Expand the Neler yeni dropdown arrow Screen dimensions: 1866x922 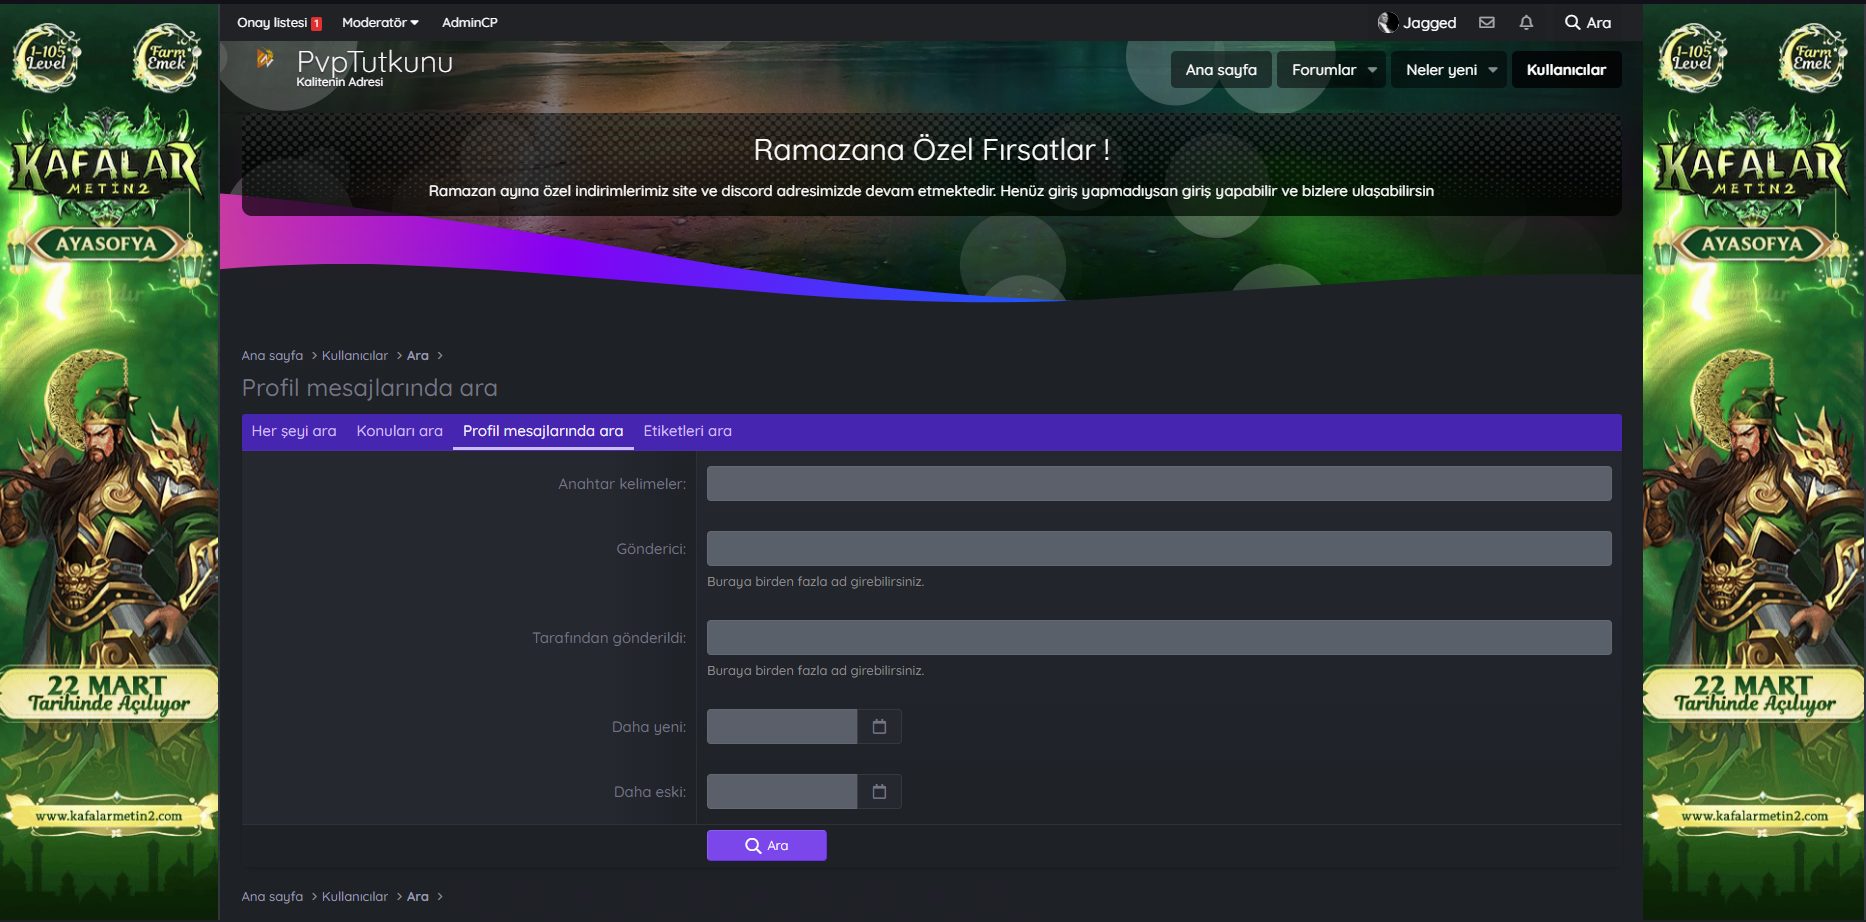pyautogui.click(x=1493, y=70)
